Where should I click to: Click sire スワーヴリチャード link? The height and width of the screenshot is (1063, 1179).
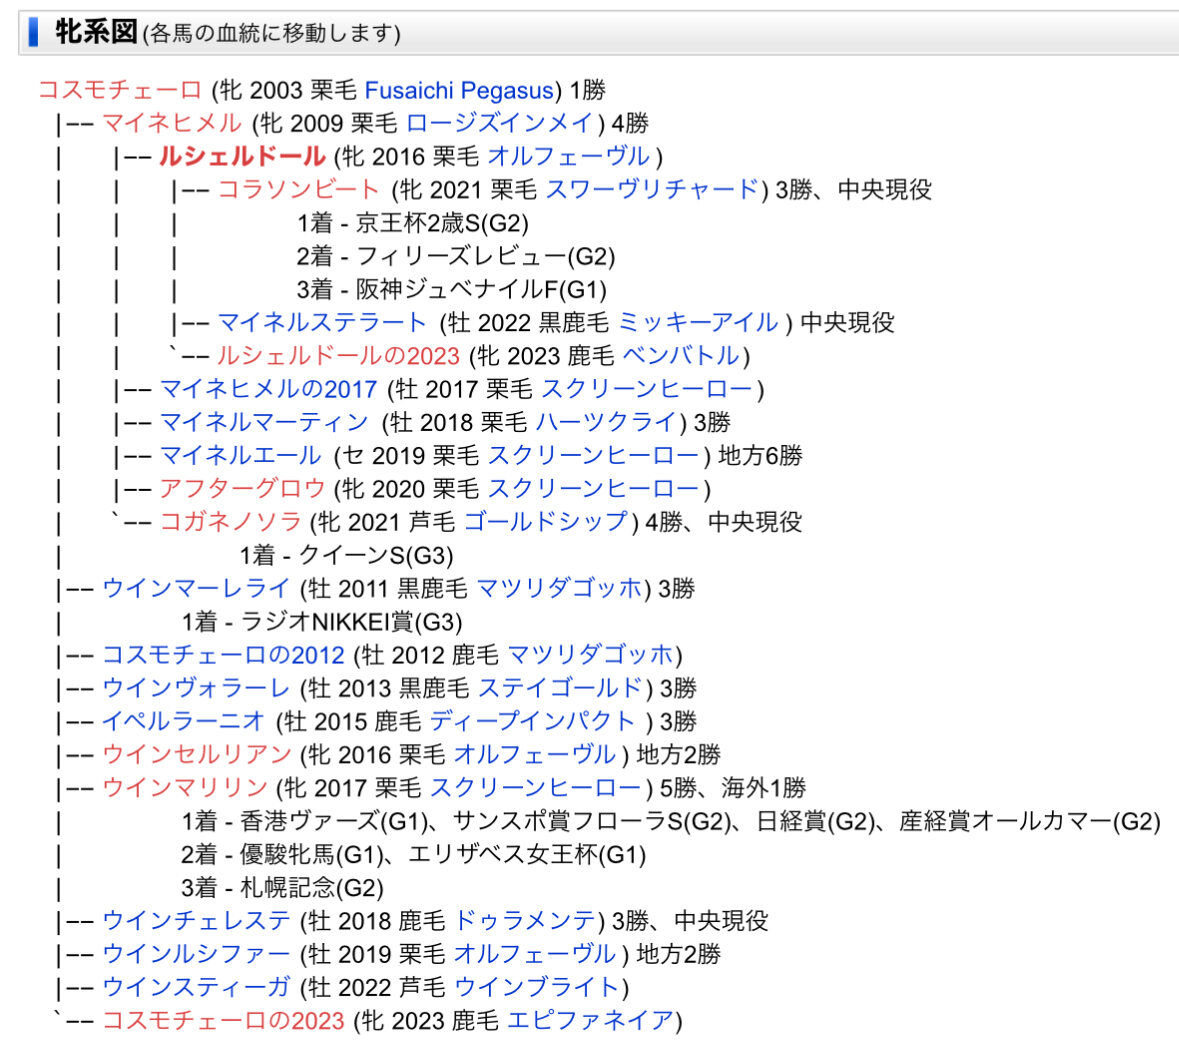pyautogui.click(x=652, y=189)
